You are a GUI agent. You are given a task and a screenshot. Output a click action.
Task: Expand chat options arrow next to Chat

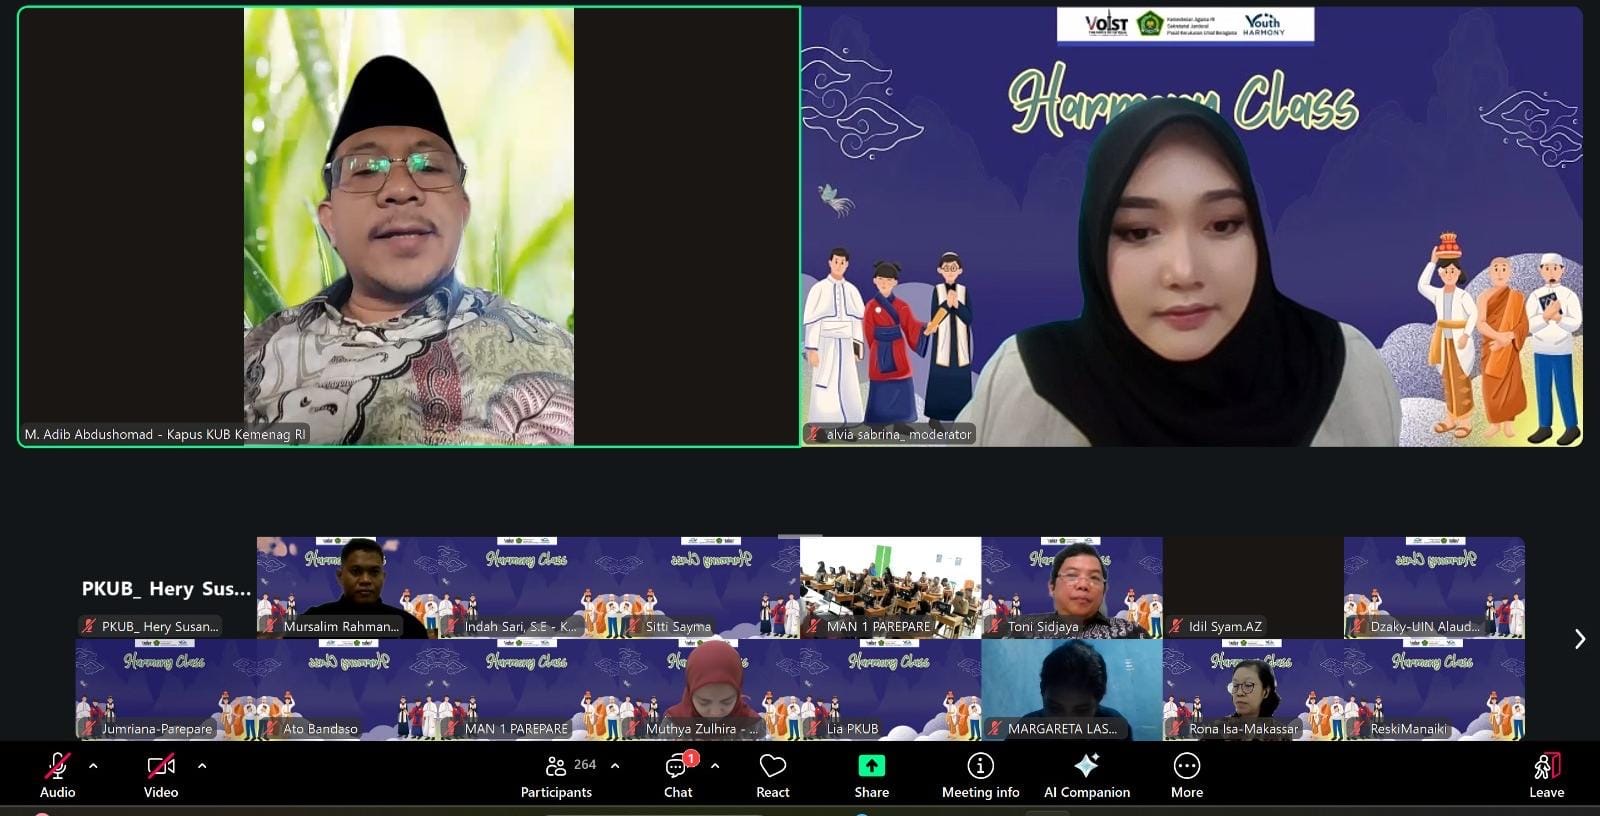tap(715, 766)
